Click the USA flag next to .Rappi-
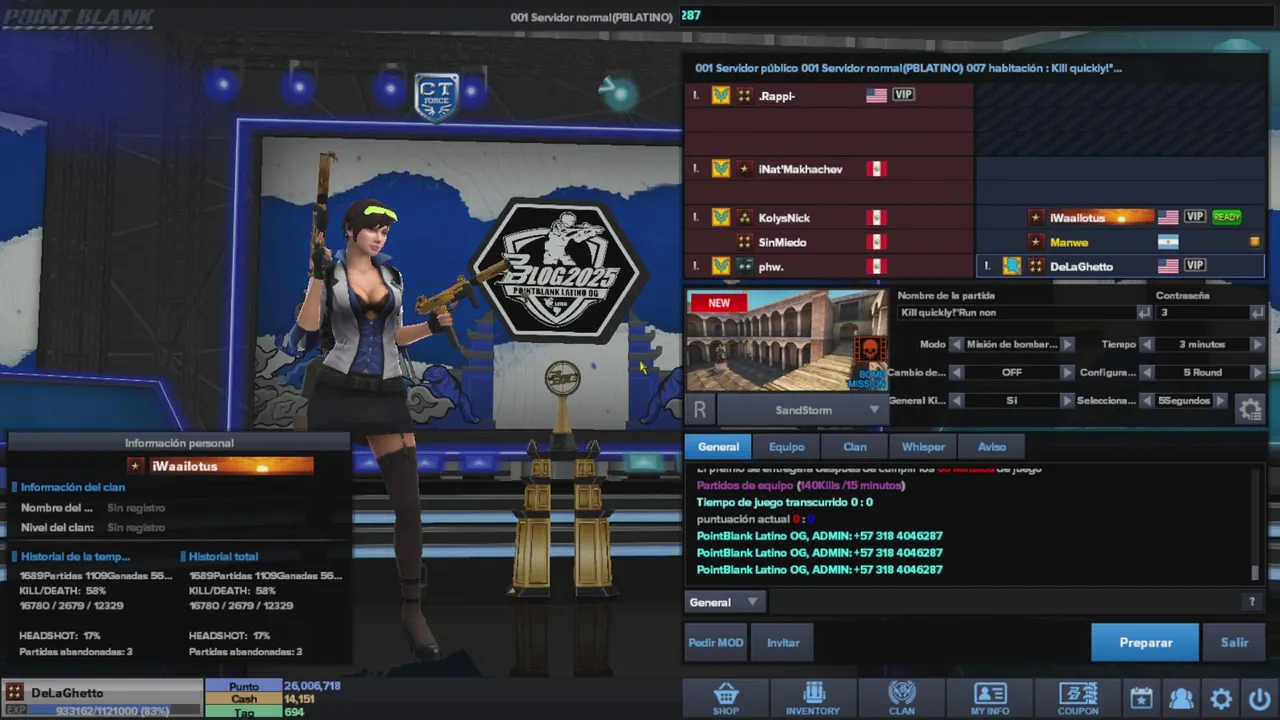 [x=877, y=95]
